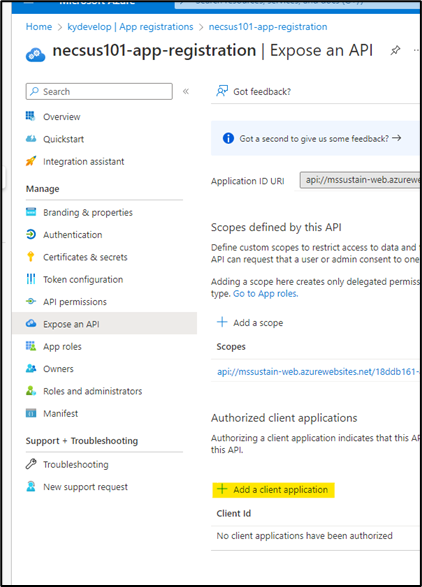This screenshot has width=422, height=587.
Task: Click the Scopes column header
Action: [231, 347]
